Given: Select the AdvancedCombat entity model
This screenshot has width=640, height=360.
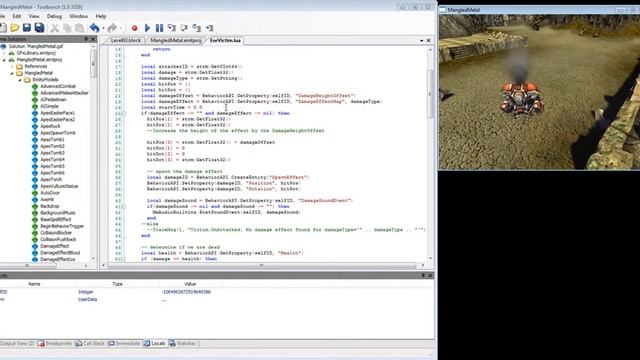Looking at the screenshot, I should [58, 86].
